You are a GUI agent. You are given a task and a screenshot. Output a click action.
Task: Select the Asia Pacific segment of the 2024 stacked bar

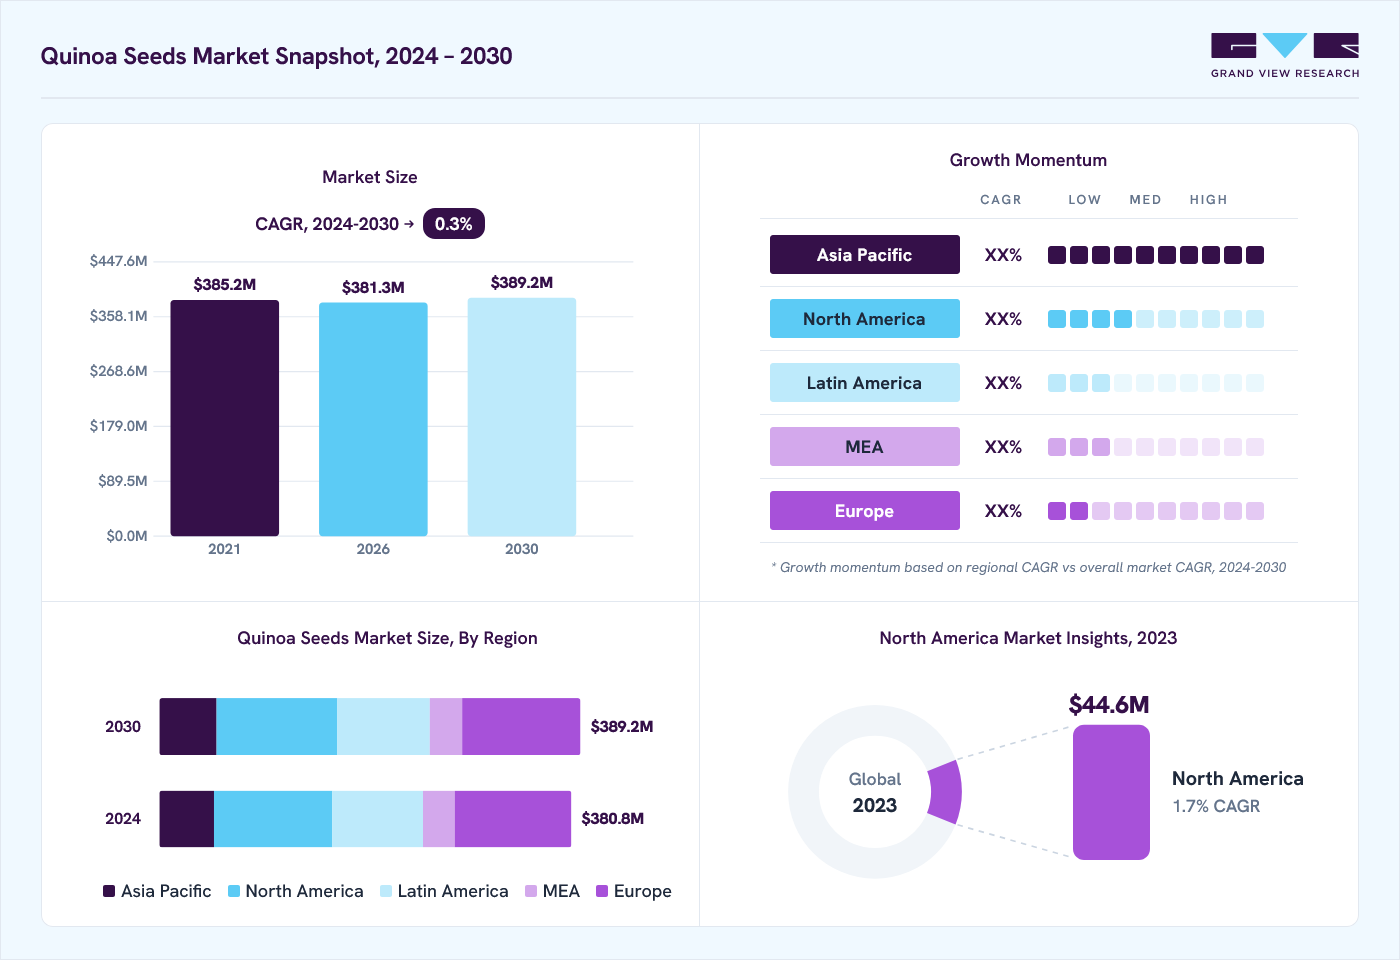pyautogui.click(x=187, y=819)
